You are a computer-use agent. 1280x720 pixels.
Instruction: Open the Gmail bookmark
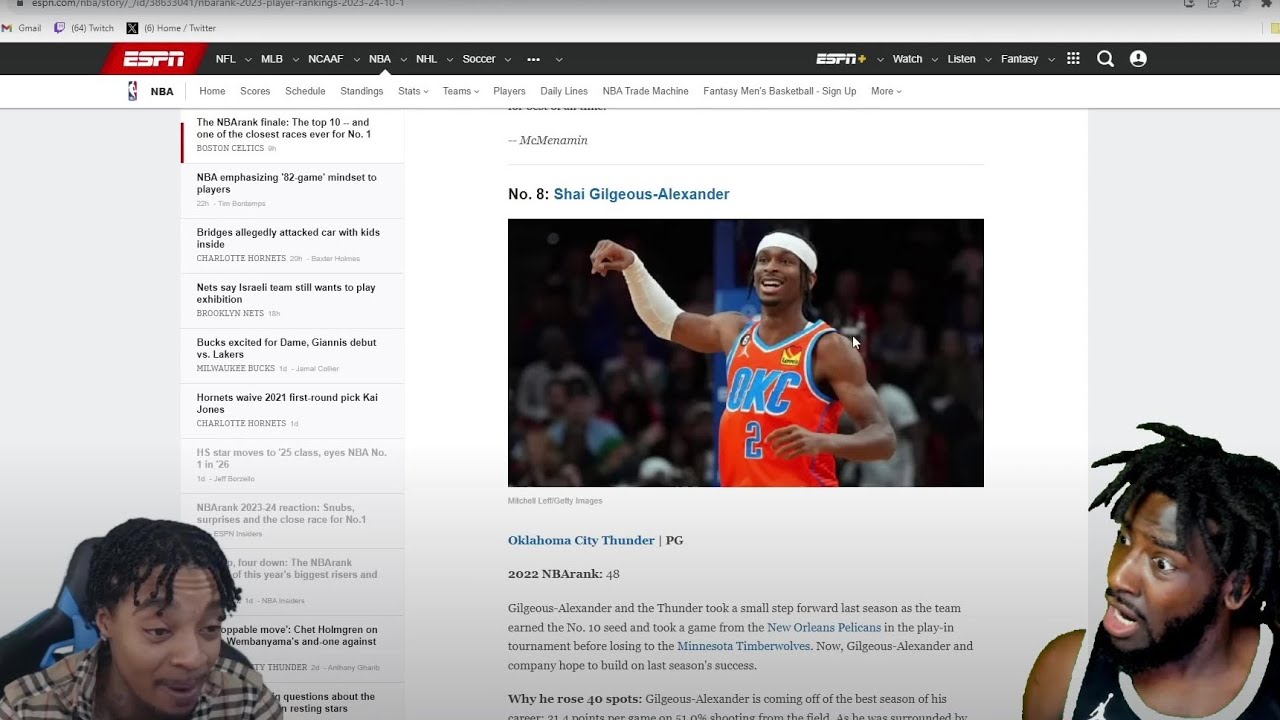point(22,28)
